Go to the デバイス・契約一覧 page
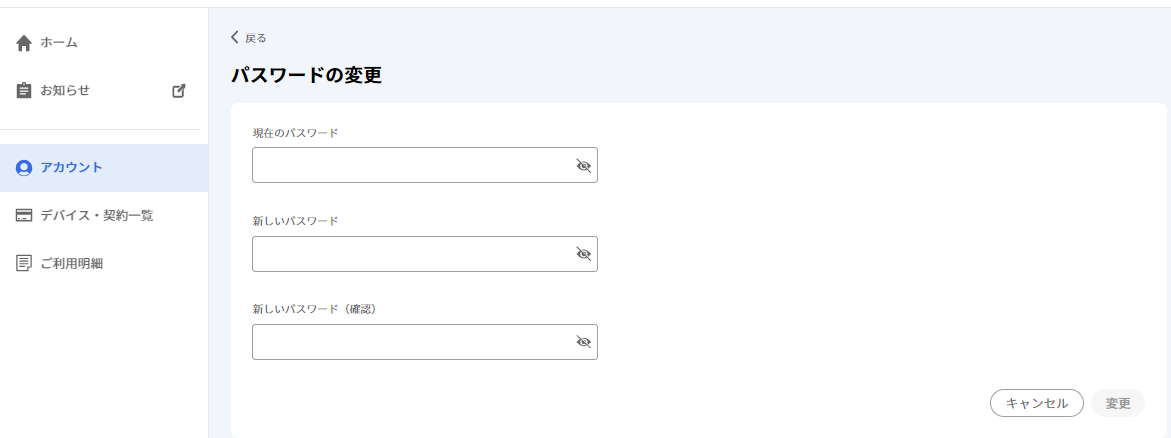Screen dimensions: 1171x438 104,215
